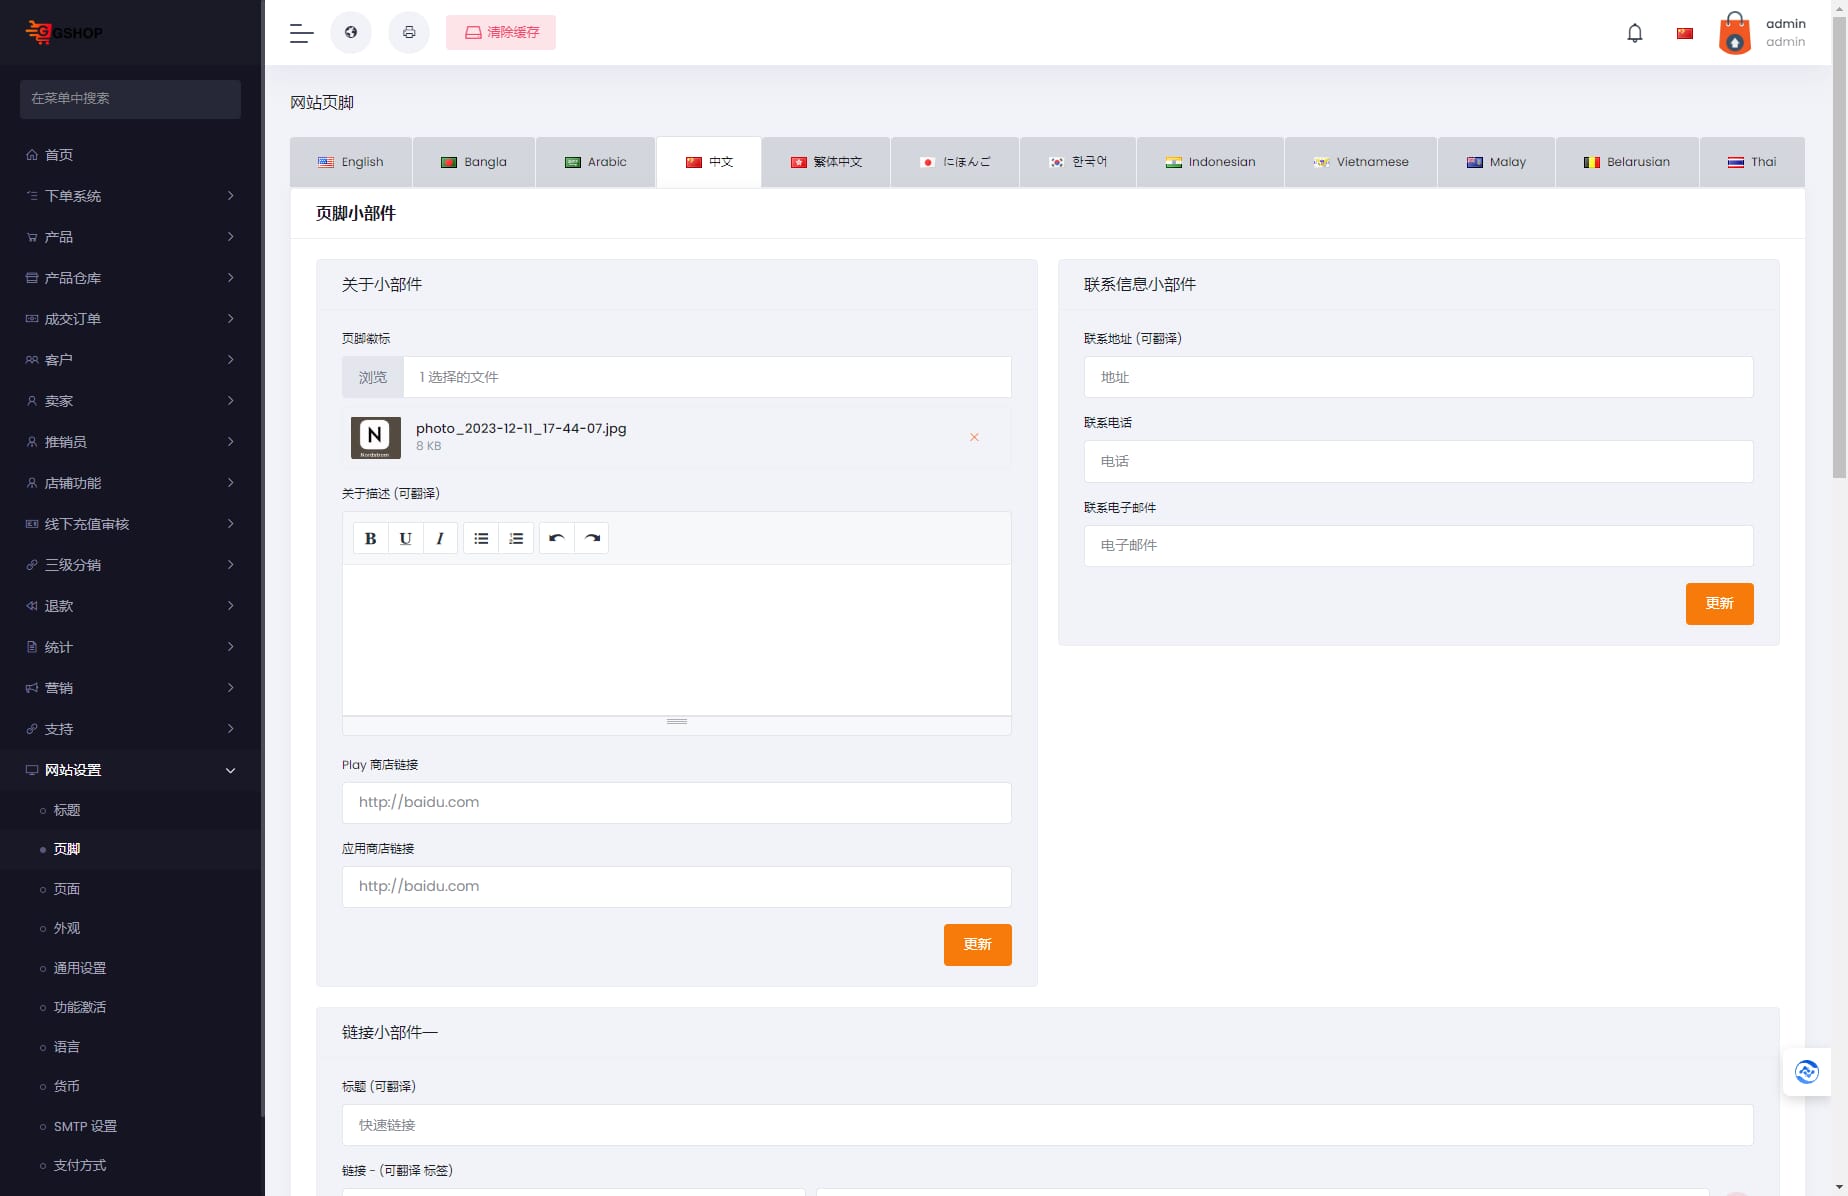
Task: Click the 联系电话 phone input field
Action: (x=1418, y=462)
